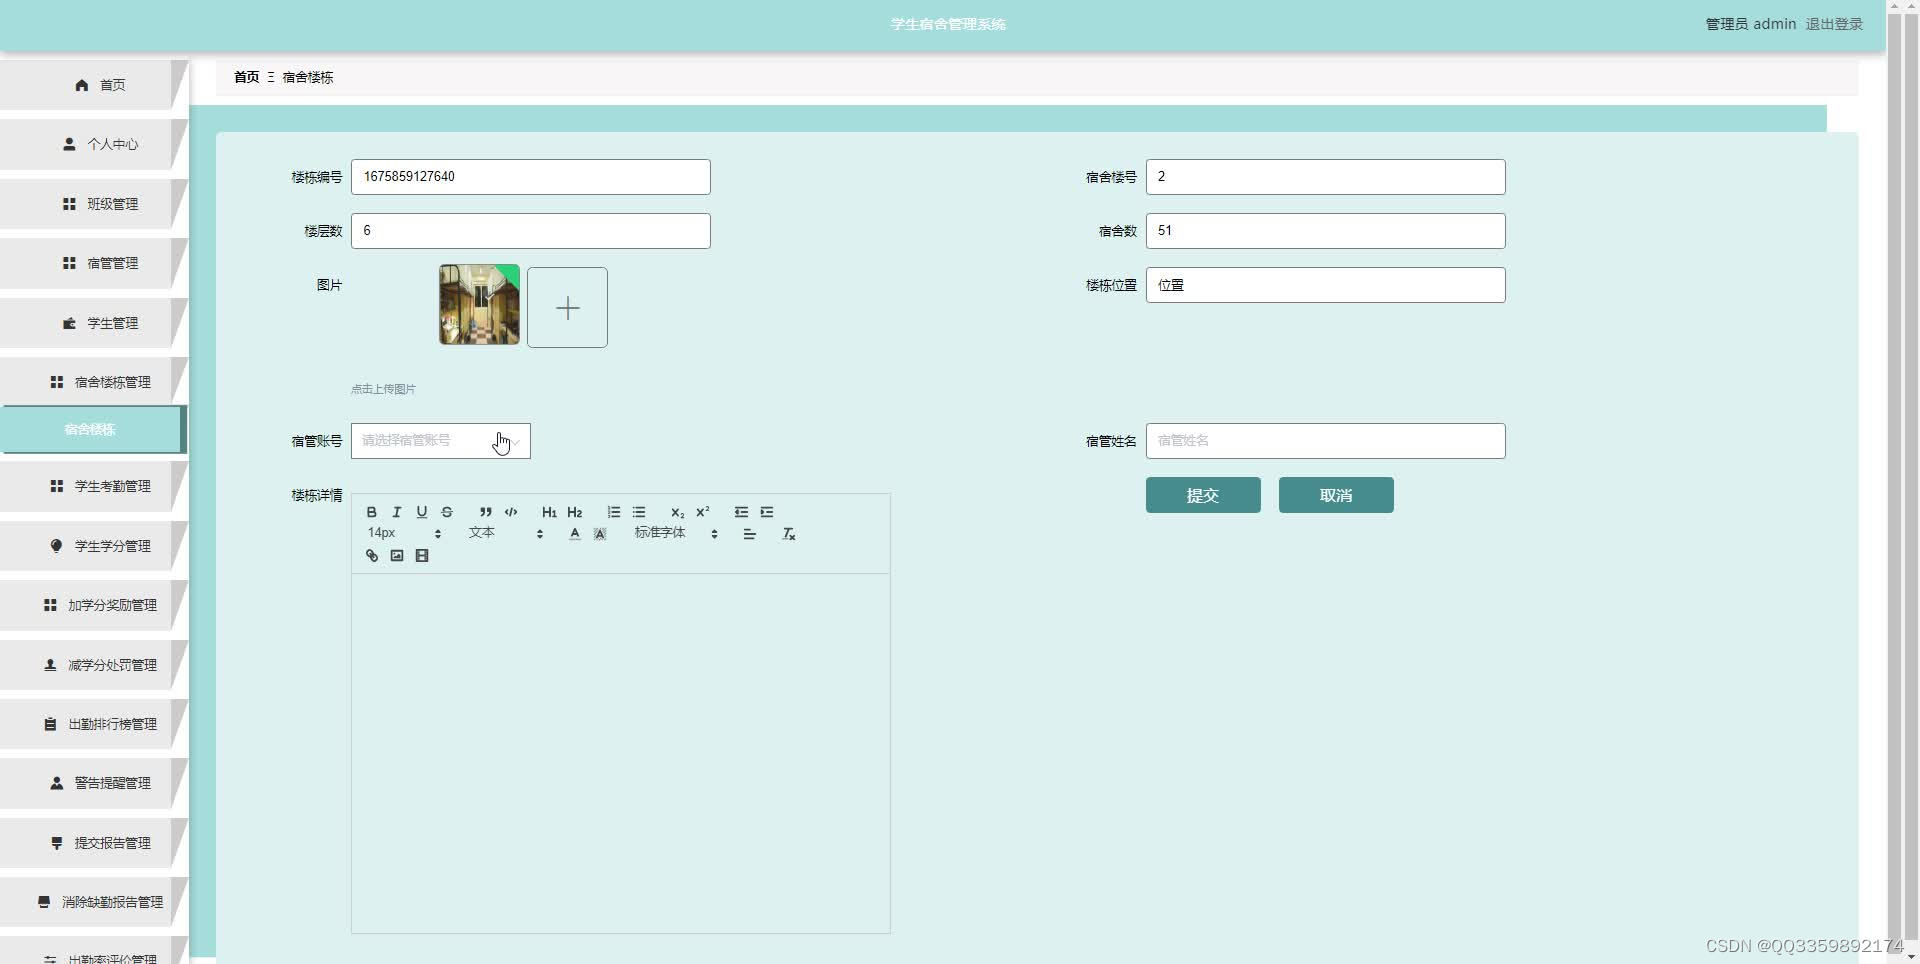The width and height of the screenshot is (1920, 964).
Task: Click 退出登录 to log out
Action: (x=1834, y=24)
